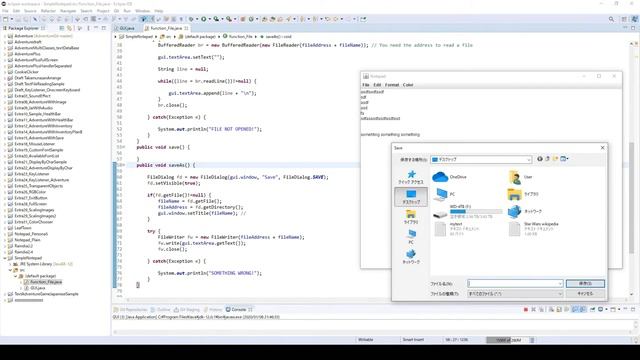Select the WD external drive in Save dialog
Viewport: 640px width, 360px height.
tap(468, 211)
